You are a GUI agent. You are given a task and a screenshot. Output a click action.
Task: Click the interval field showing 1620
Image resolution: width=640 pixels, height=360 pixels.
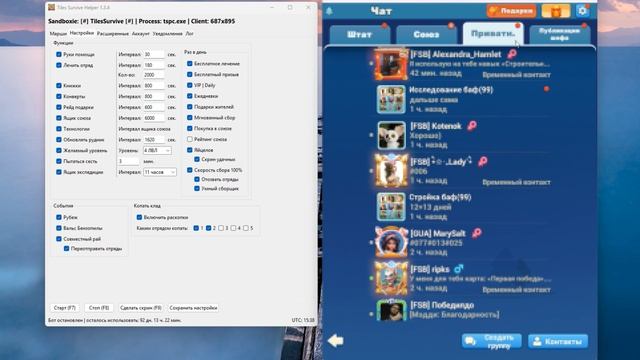point(154,140)
